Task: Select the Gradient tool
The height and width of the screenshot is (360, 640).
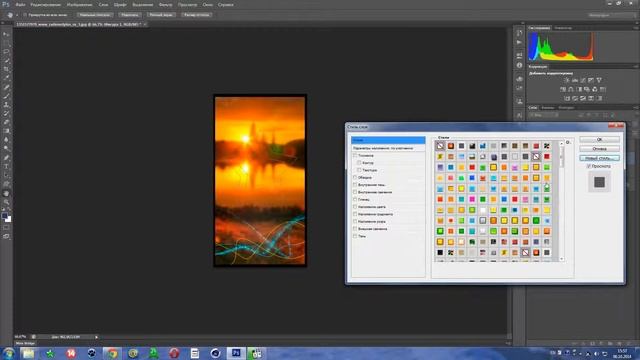Action: 6,131
